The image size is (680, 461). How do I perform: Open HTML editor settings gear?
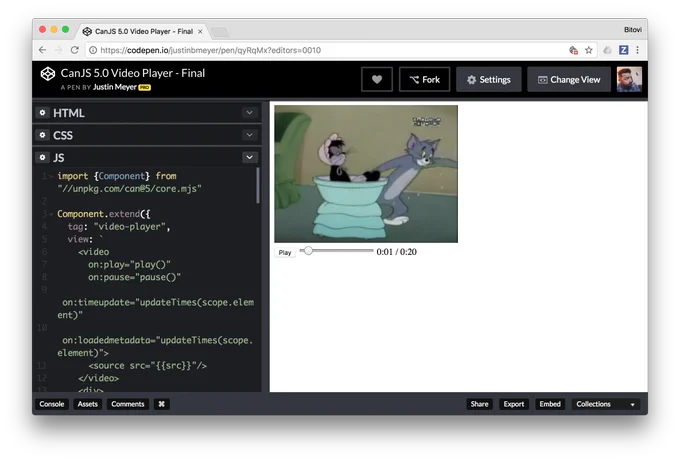click(x=42, y=113)
